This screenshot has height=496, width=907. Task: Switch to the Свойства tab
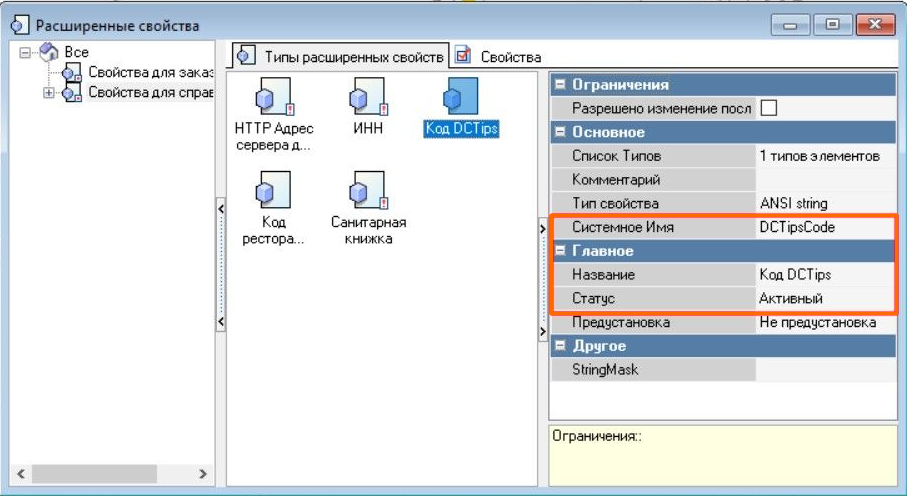click(x=498, y=57)
